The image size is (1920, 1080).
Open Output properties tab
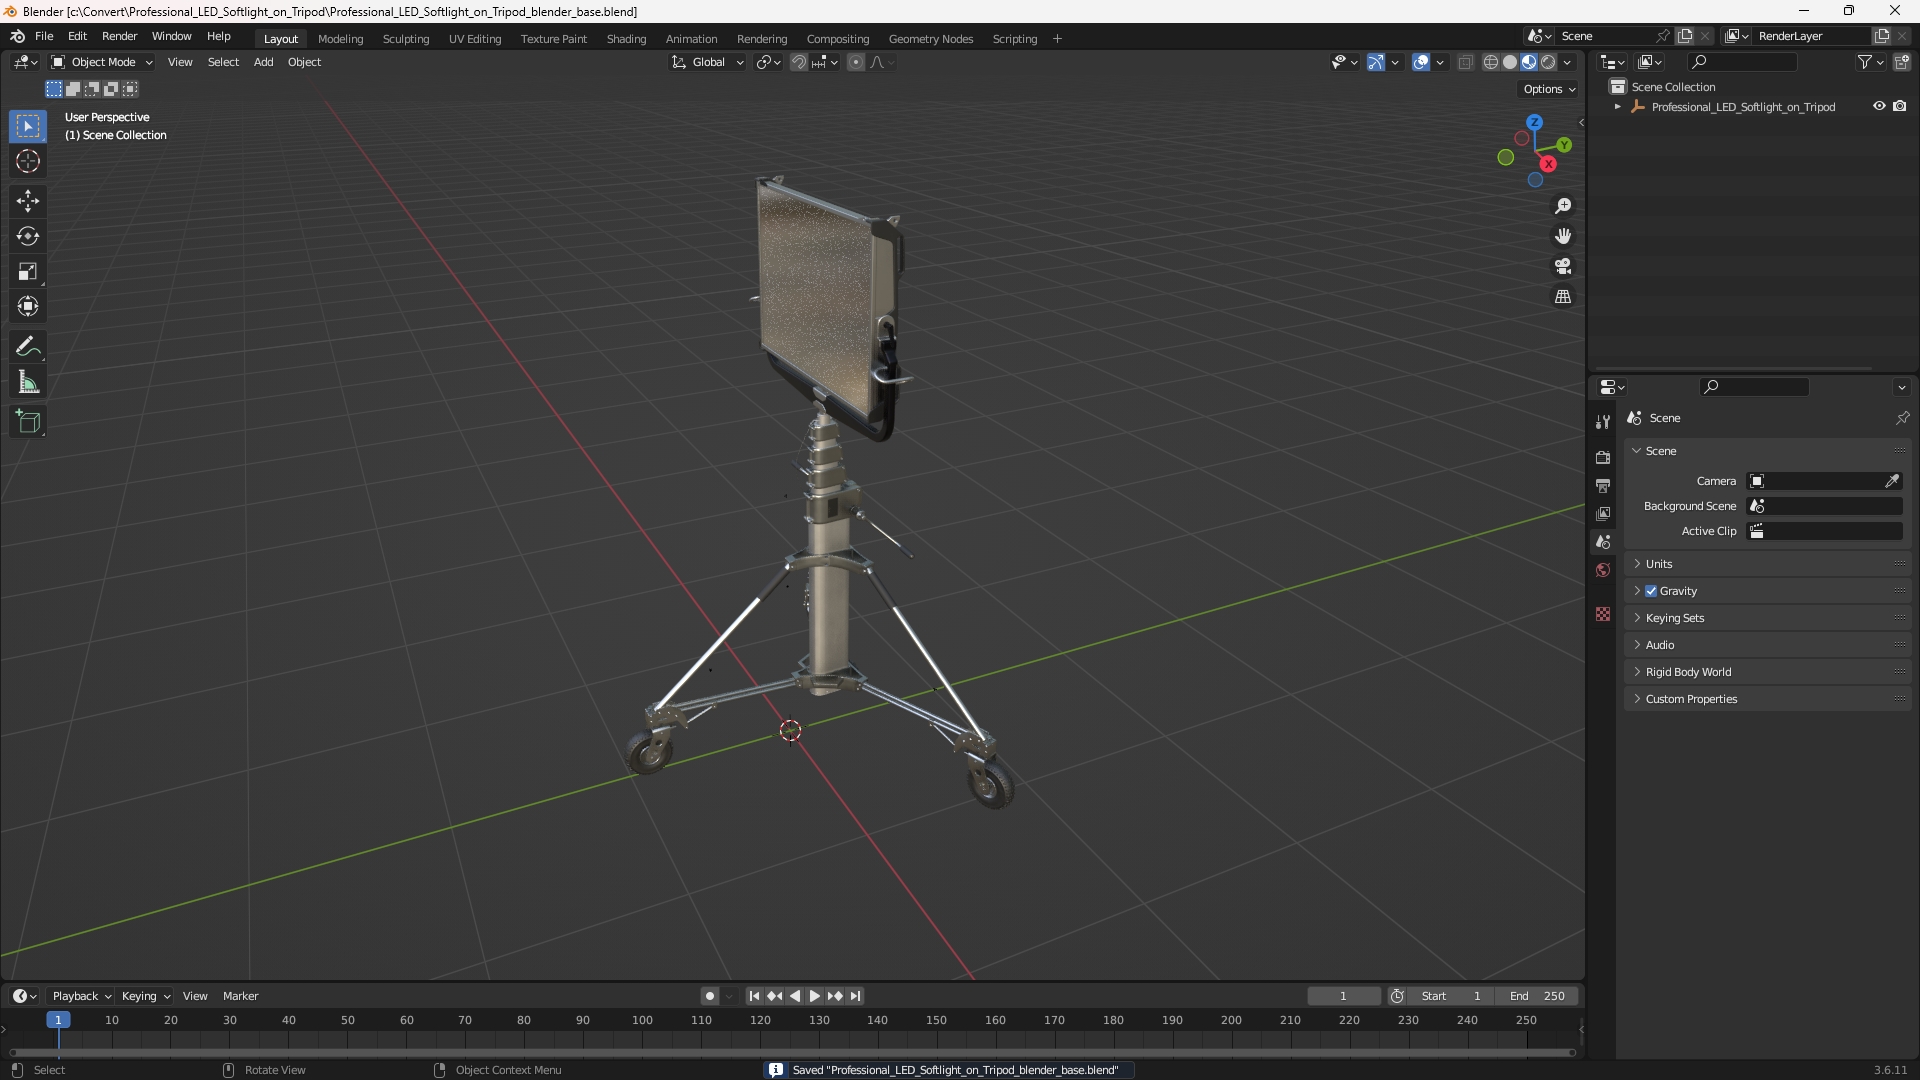[x=1603, y=485]
